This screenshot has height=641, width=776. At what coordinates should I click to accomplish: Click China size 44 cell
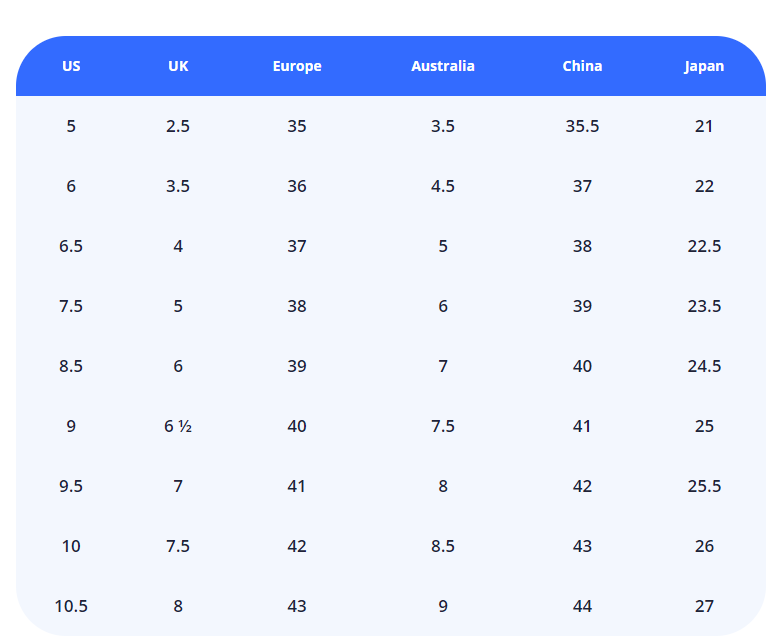582,606
